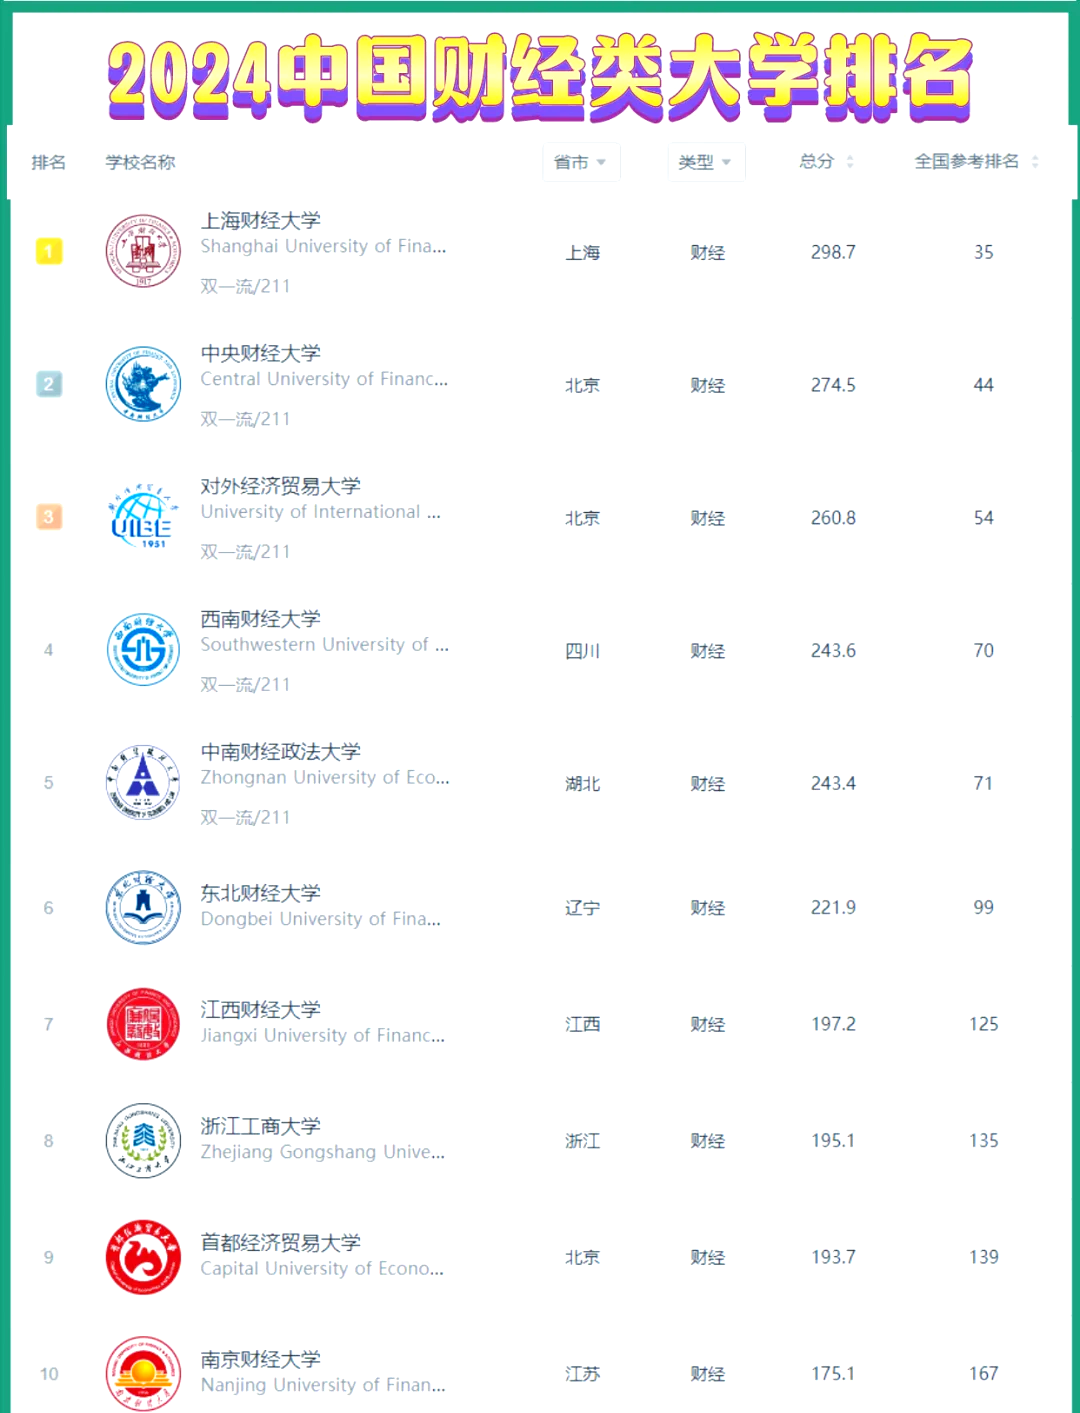Click the Zhongnan University emblem in row 5
The height and width of the screenshot is (1413, 1080).
pos(143,783)
